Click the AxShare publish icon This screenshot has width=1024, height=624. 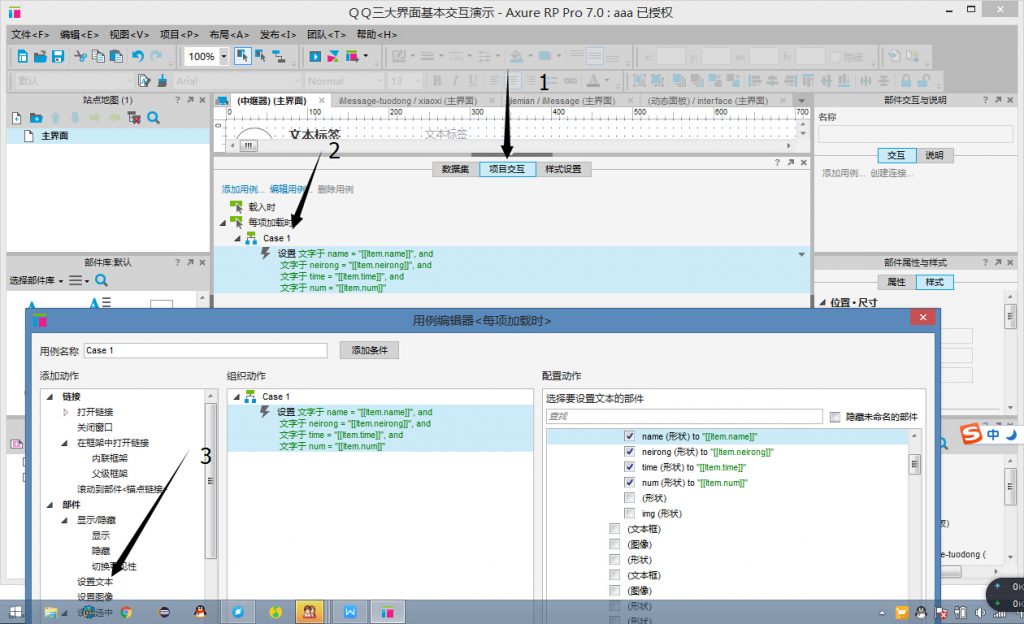point(333,57)
